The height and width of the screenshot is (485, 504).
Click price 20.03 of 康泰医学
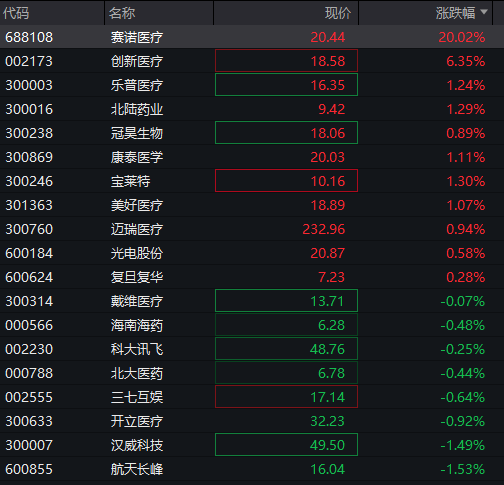pos(328,157)
